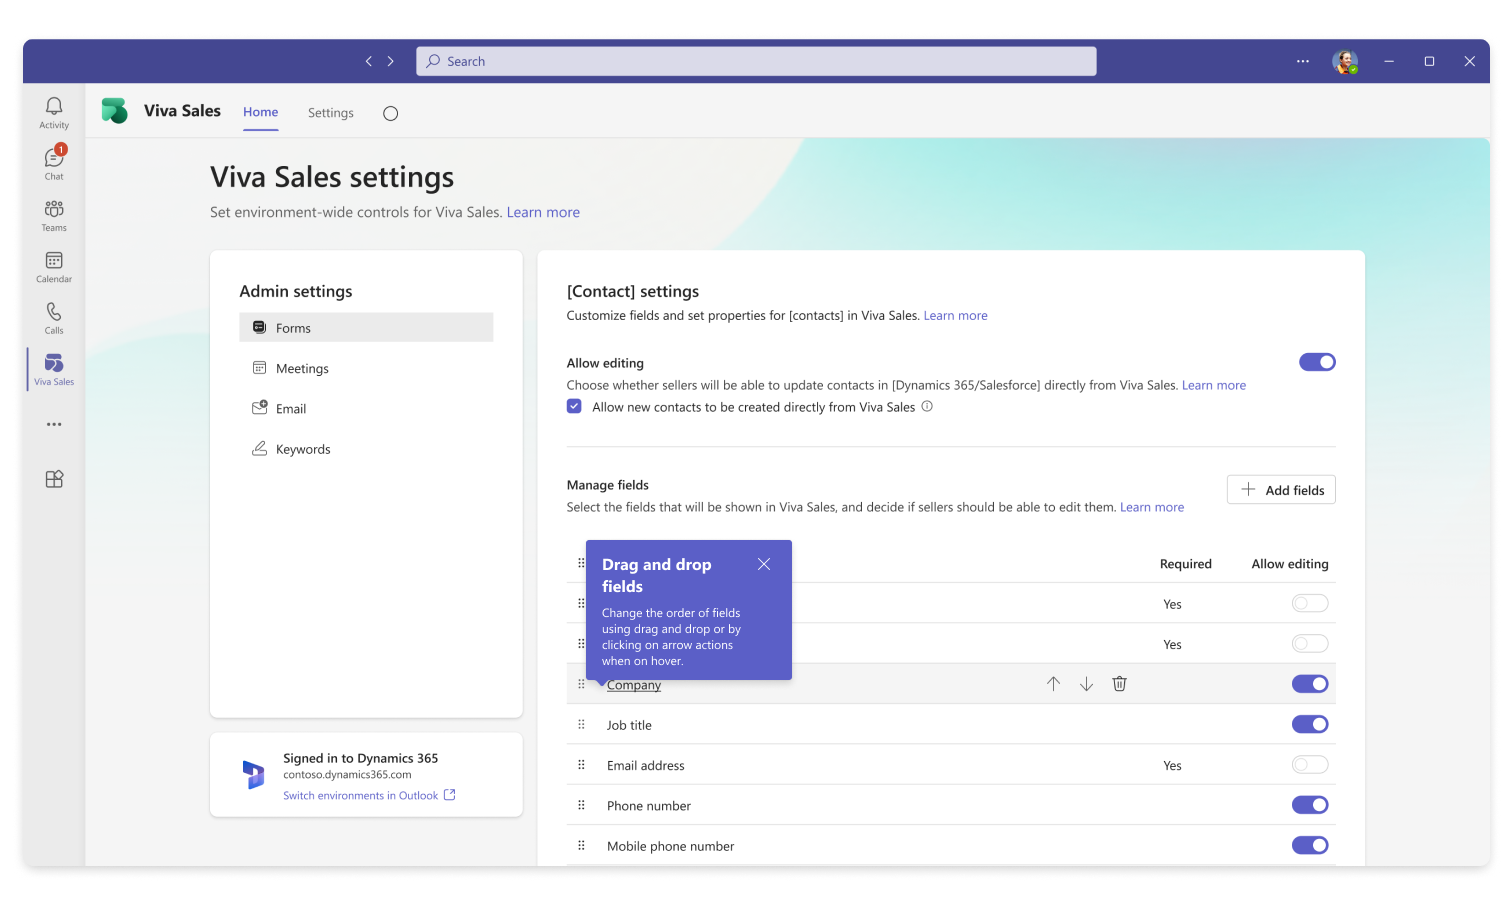Image resolution: width=1512 pixels, height=906 pixels.
Task: Open Learn more link under Viva Sales settings
Action: (543, 212)
